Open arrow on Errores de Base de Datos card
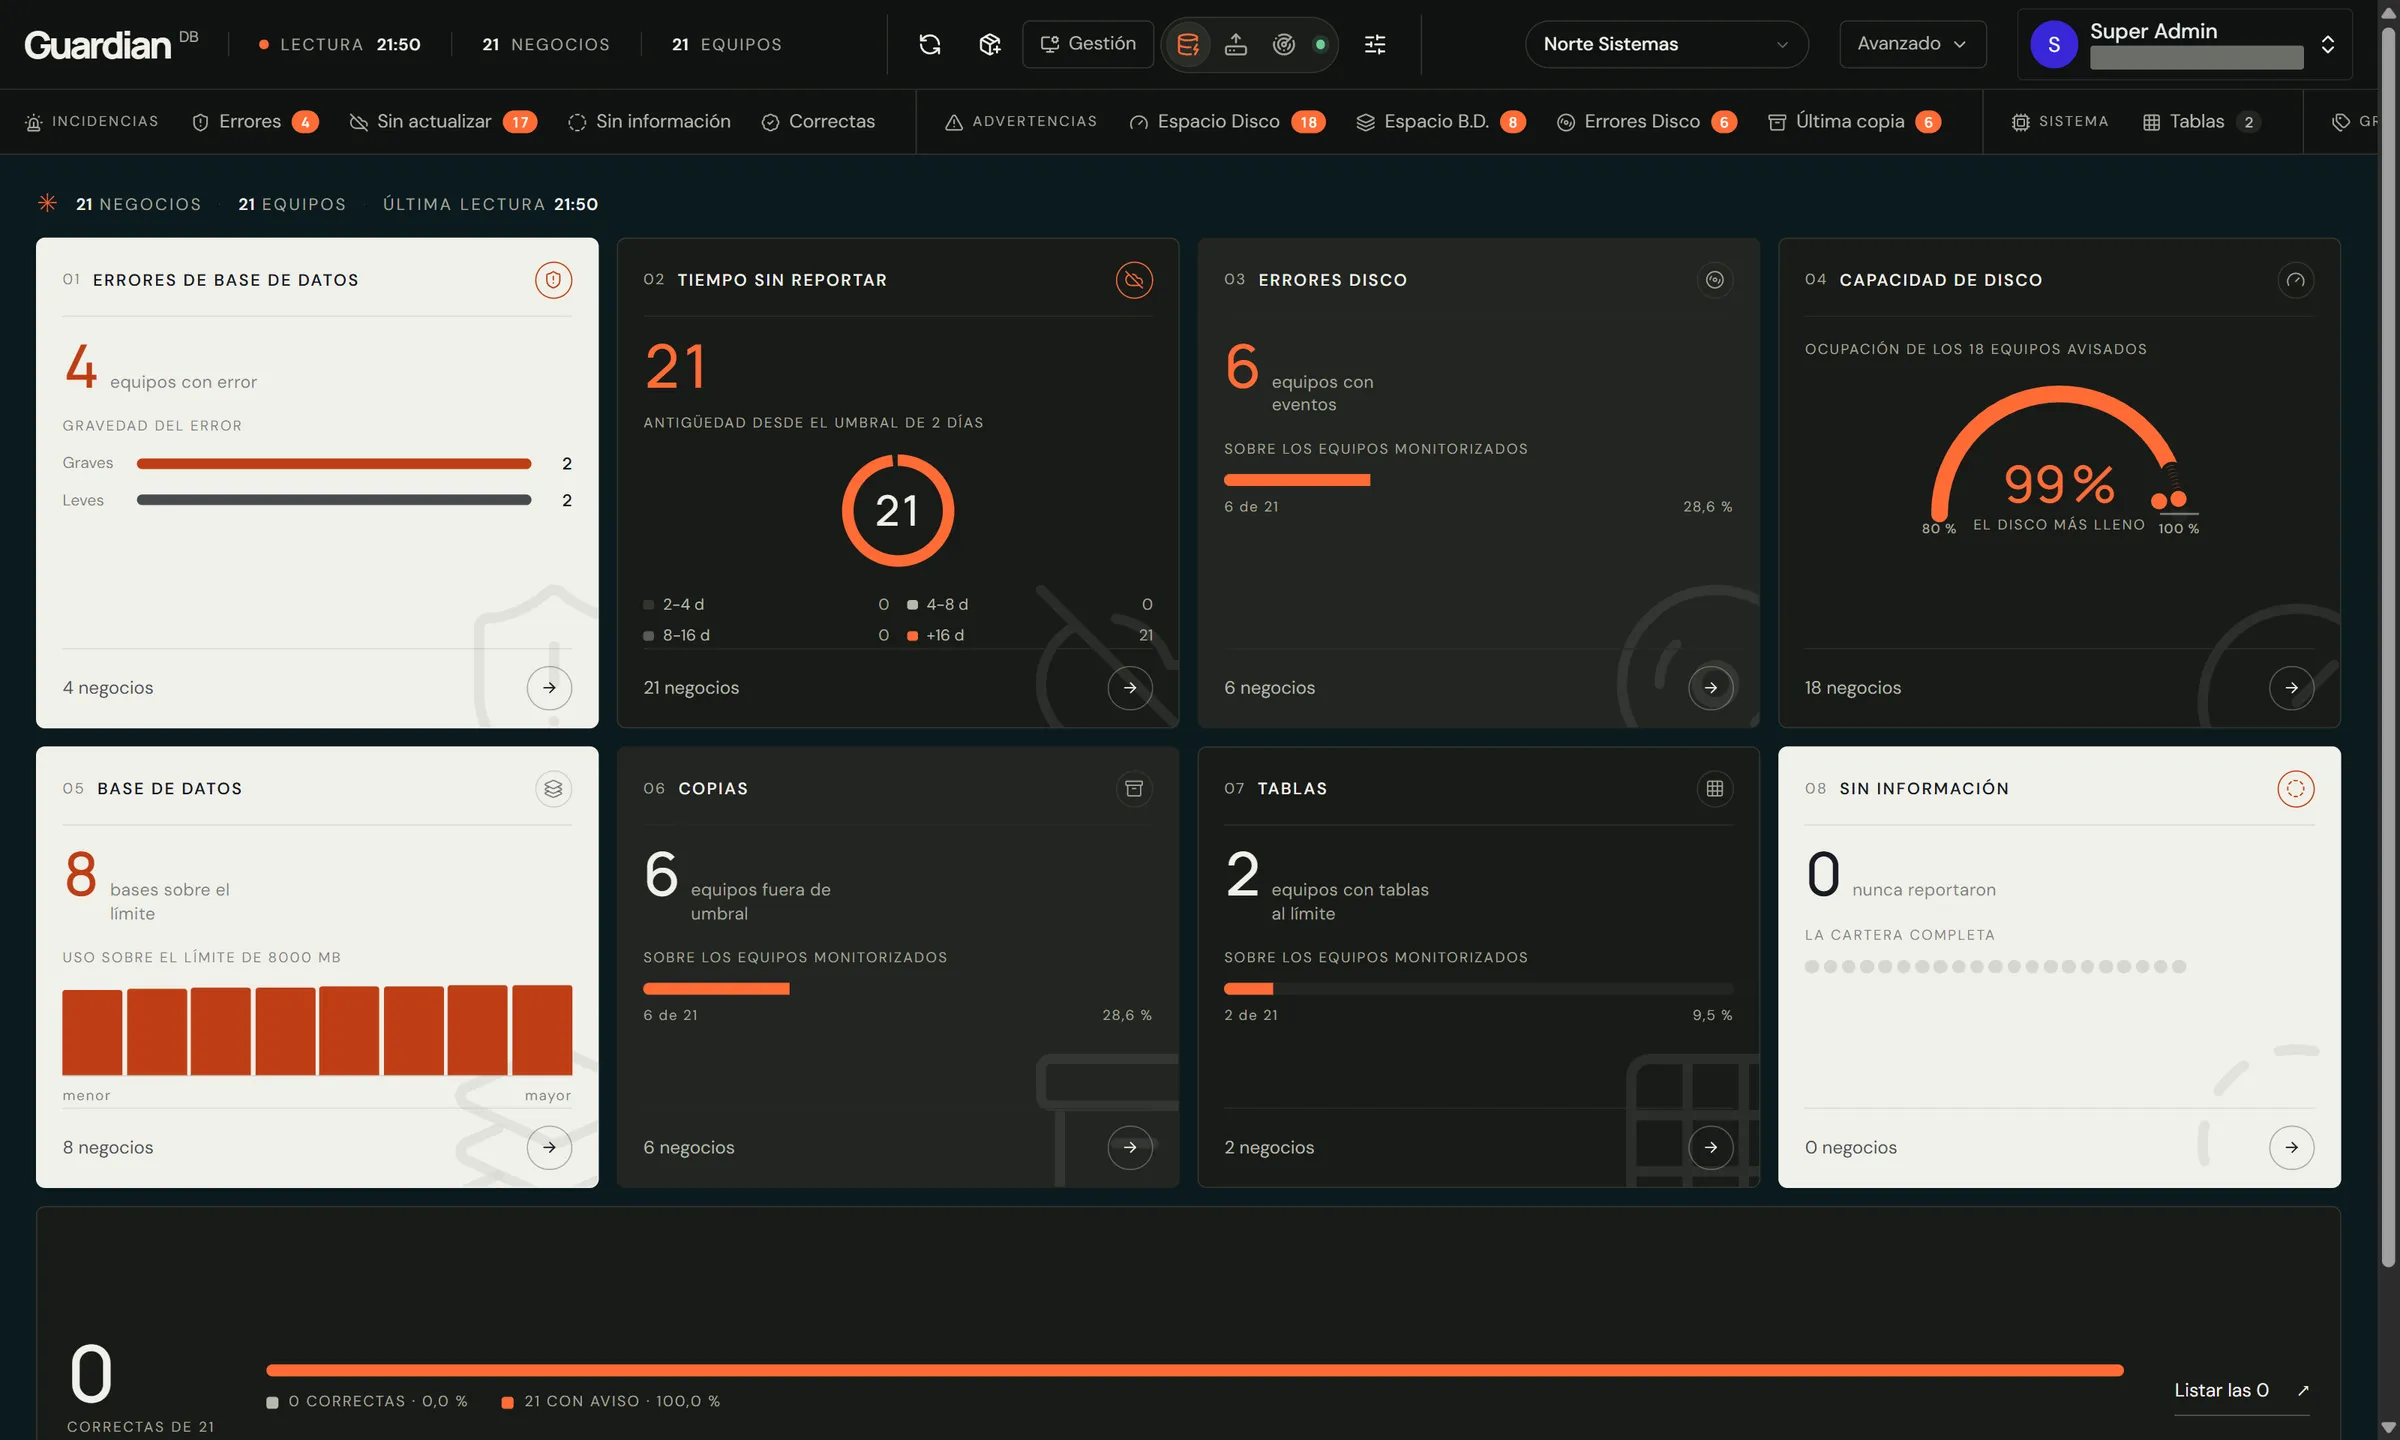 point(549,688)
